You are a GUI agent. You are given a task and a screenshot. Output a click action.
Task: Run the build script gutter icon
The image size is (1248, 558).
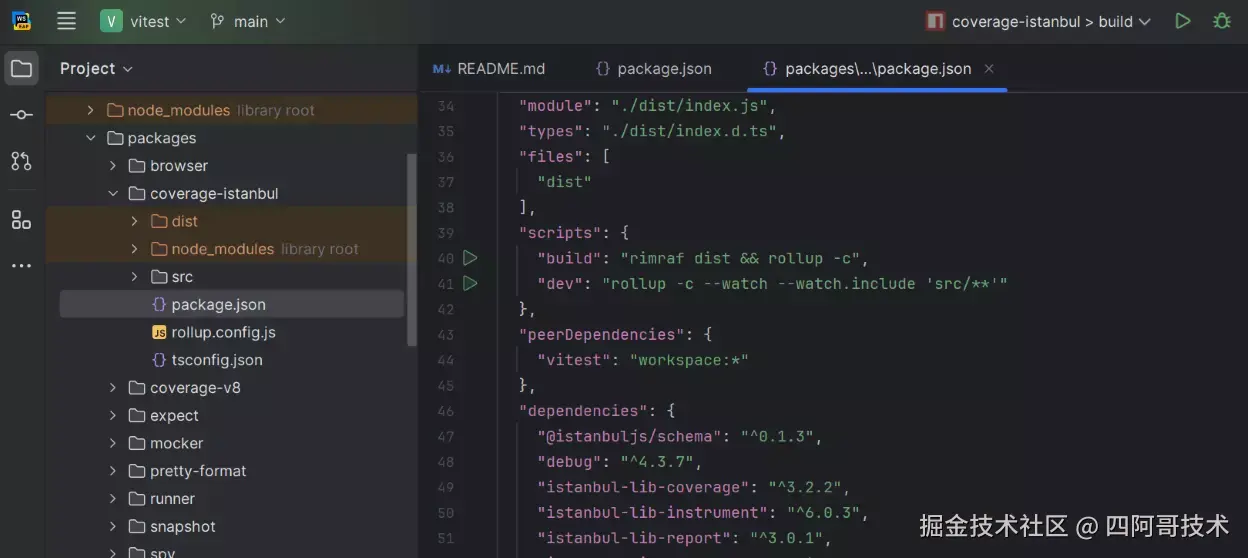[x=470, y=258]
